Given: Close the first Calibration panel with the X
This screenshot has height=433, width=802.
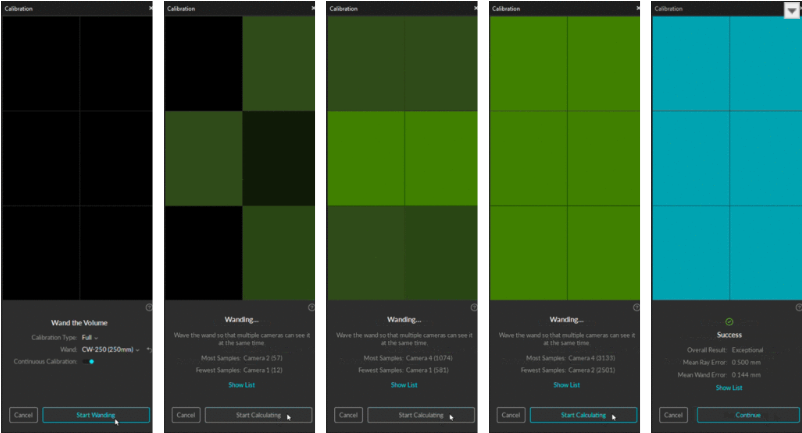Looking at the screenshot, I should click(151, 8).
